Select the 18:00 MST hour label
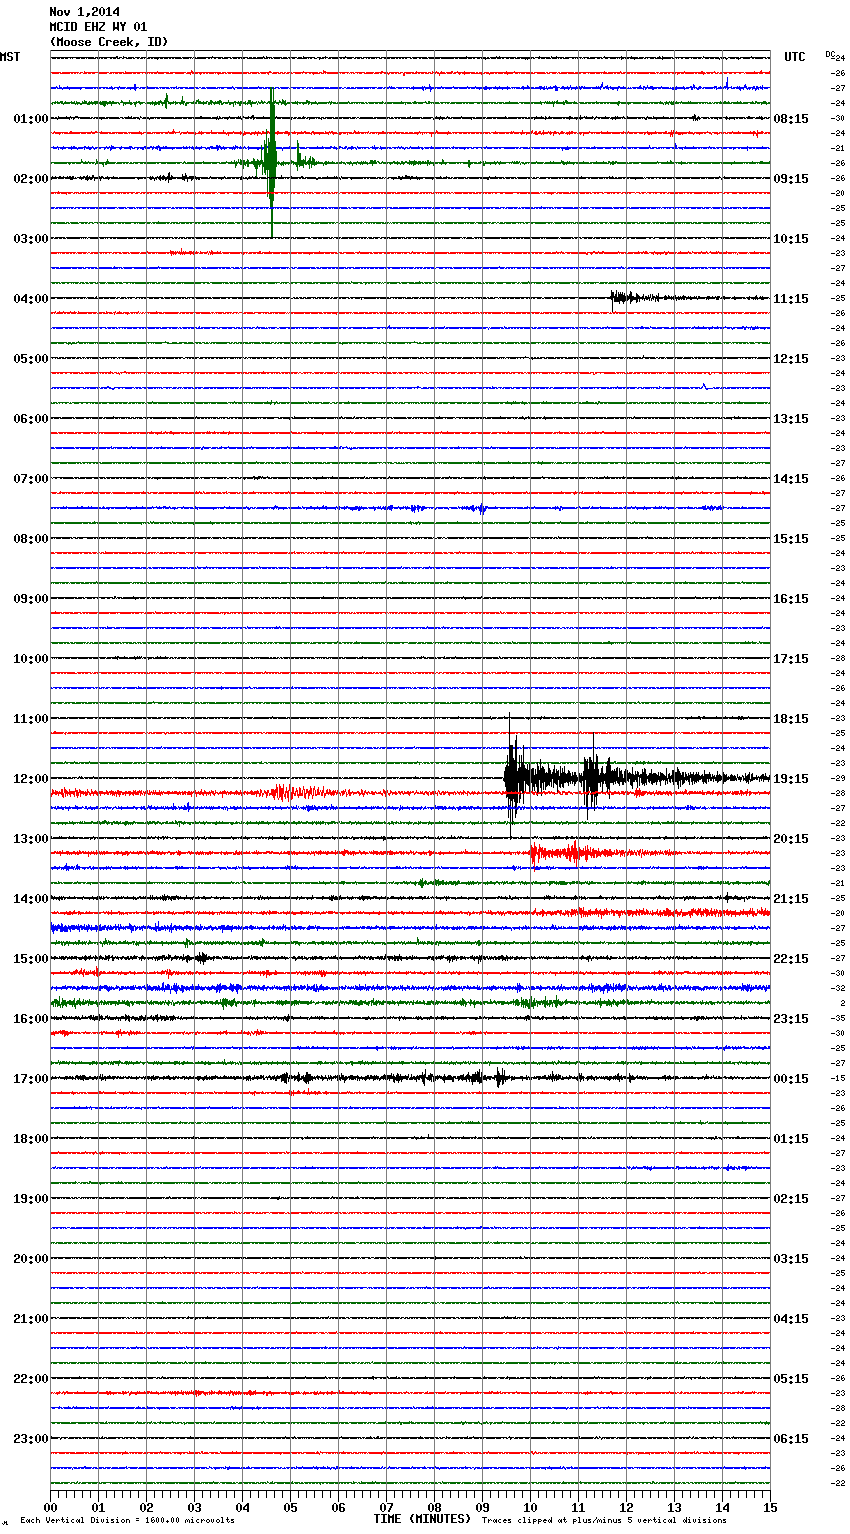Screen dimensions: 850x1534 pyautogui.click(x=31, y=1138)
